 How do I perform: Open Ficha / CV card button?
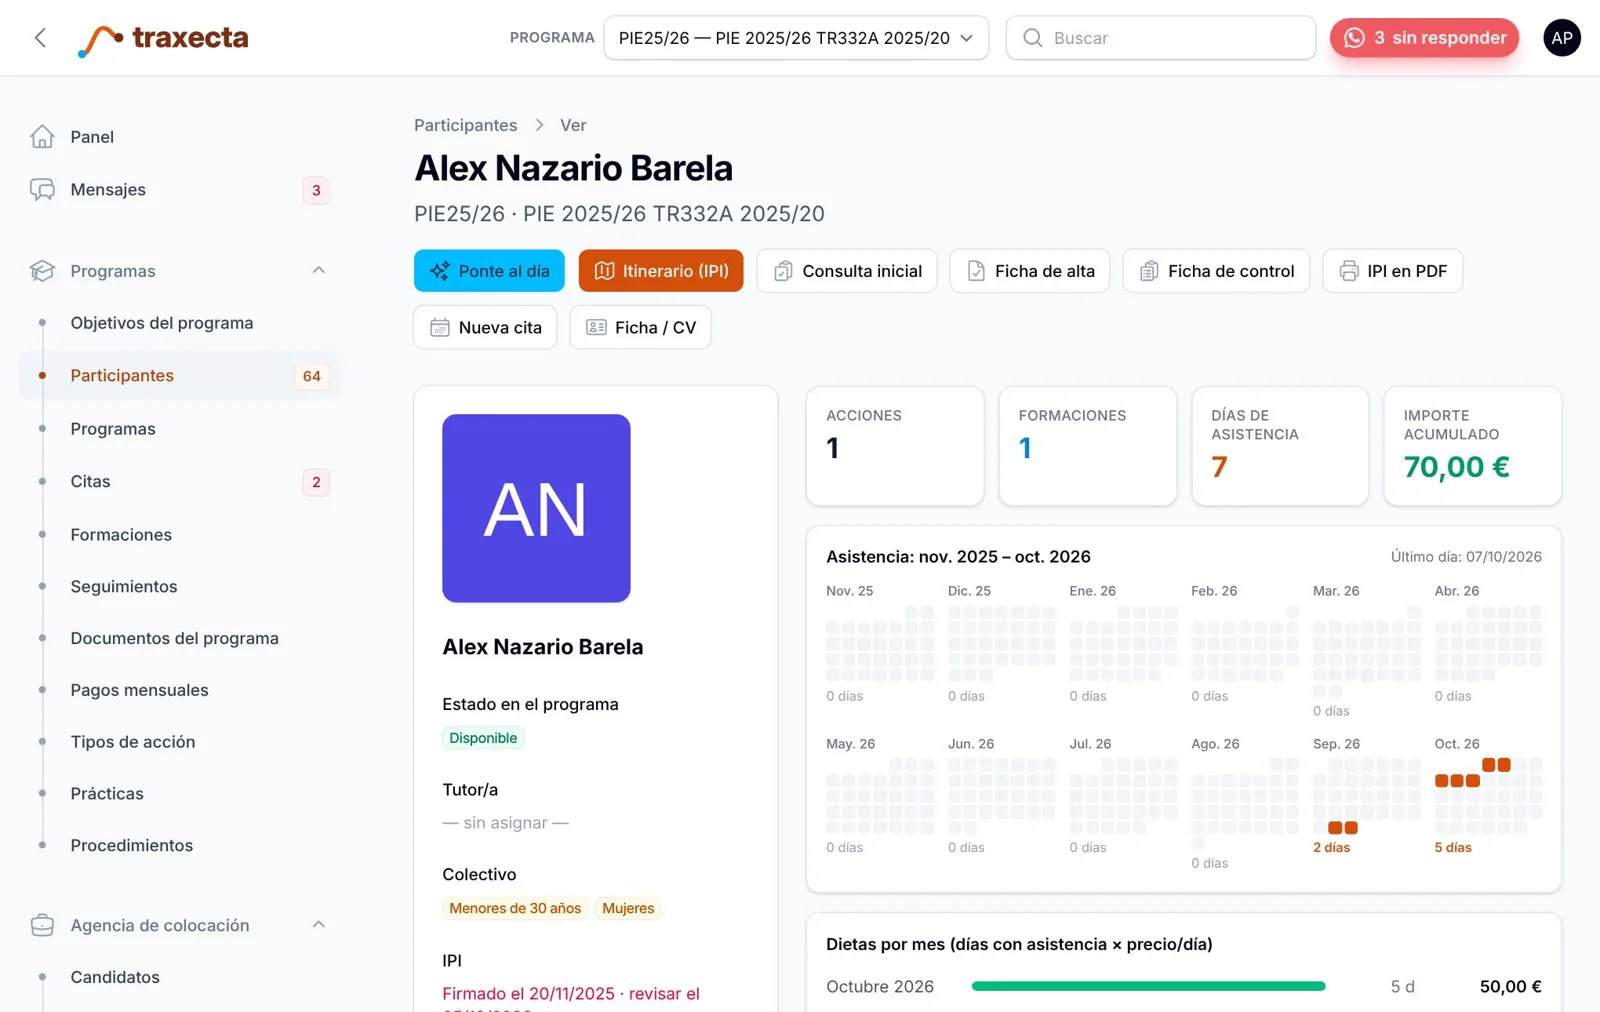(640, 327)
